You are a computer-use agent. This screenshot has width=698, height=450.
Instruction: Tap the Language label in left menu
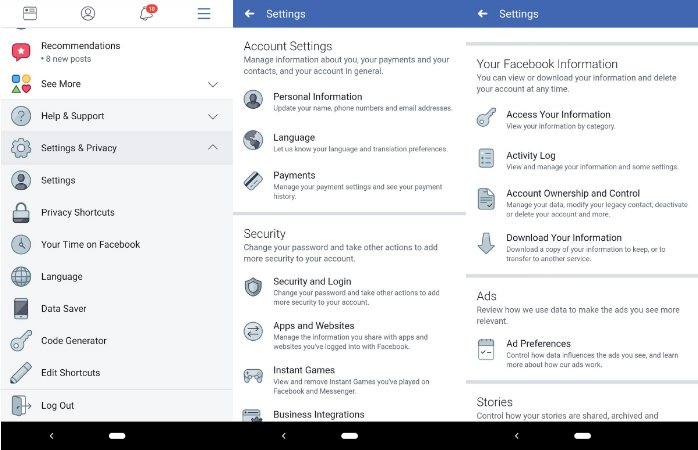coord(61,276)
